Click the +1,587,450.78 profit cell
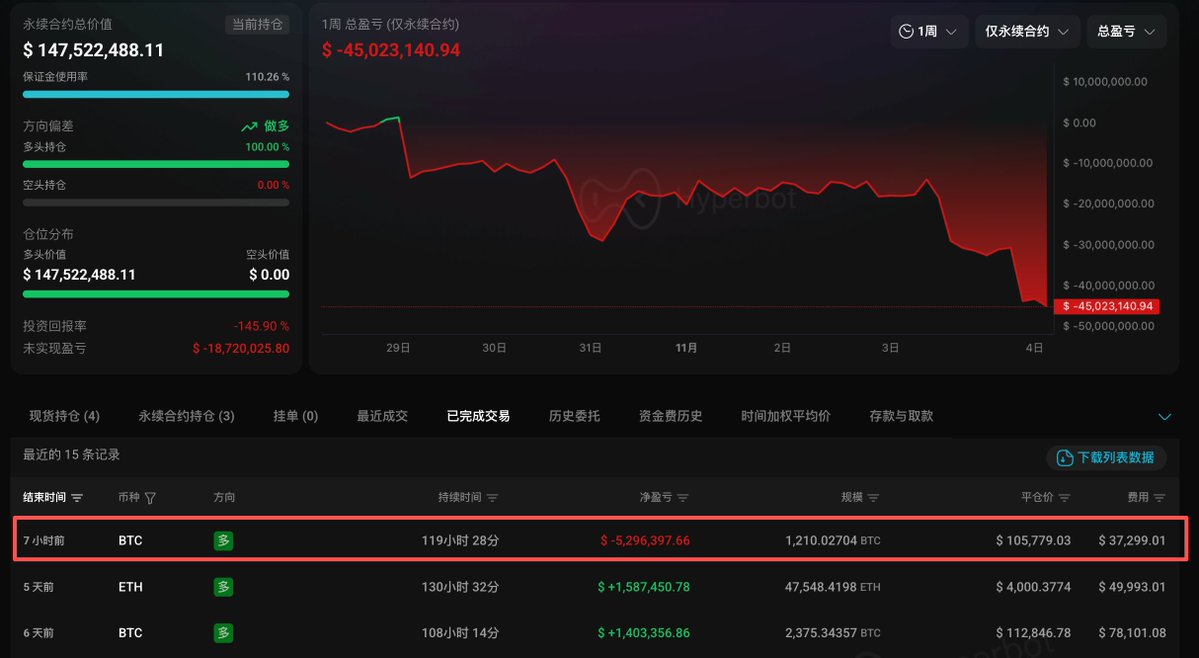1199x658 pixels. click(643, 587)
